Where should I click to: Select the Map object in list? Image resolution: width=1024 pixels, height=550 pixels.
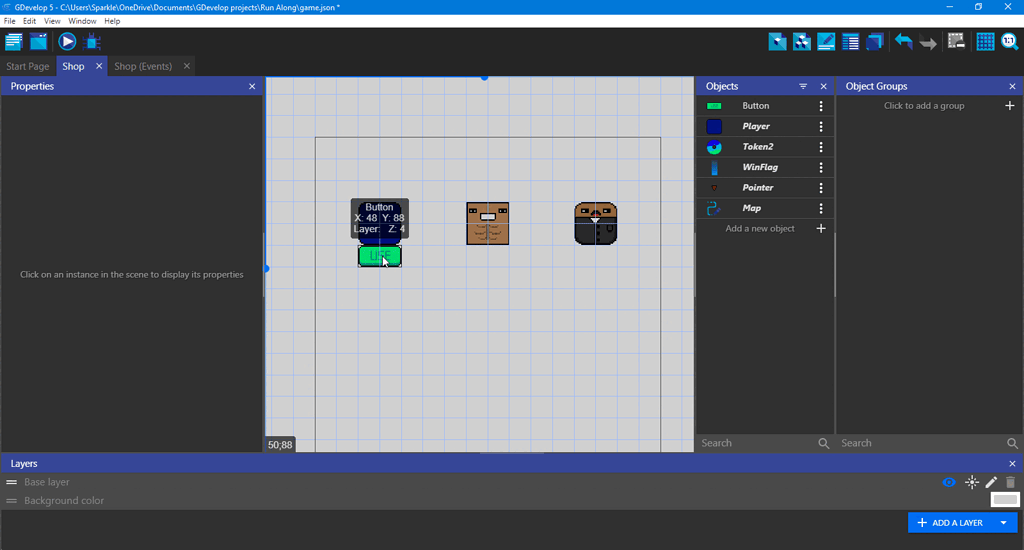(x=752, y=208)
